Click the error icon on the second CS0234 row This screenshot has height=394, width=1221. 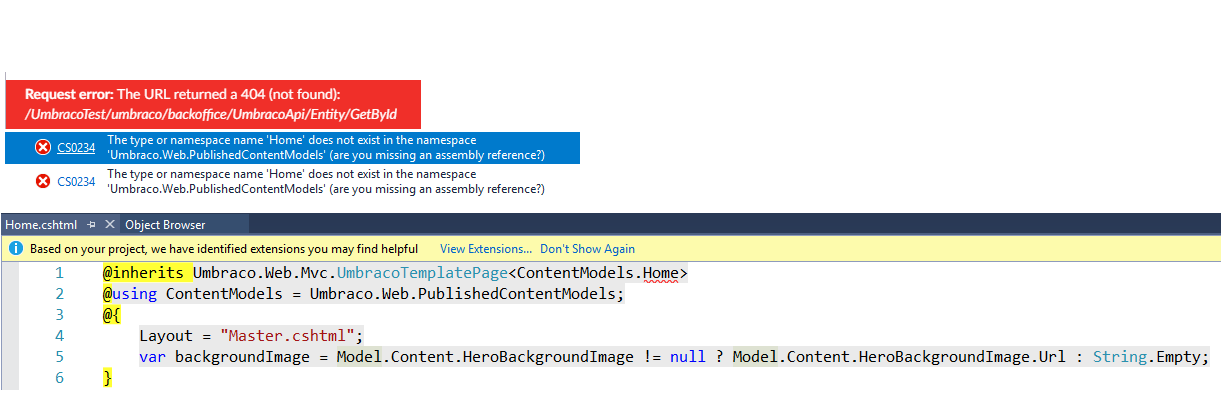coord(43,181)
